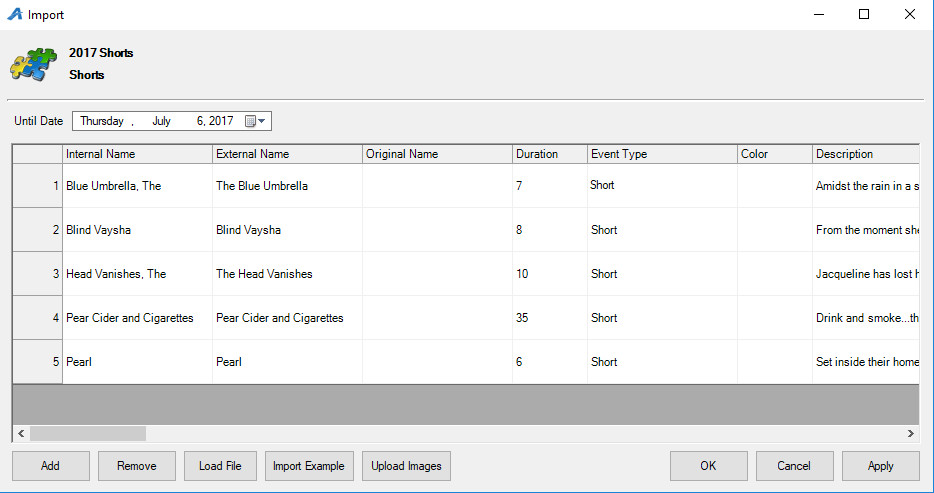Close the Import window

910,14
